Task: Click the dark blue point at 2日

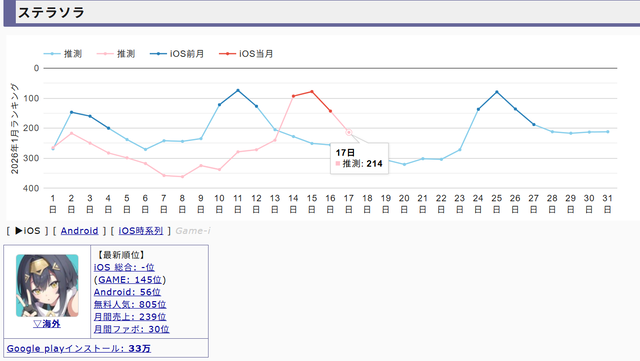Action: coord(71,112)
